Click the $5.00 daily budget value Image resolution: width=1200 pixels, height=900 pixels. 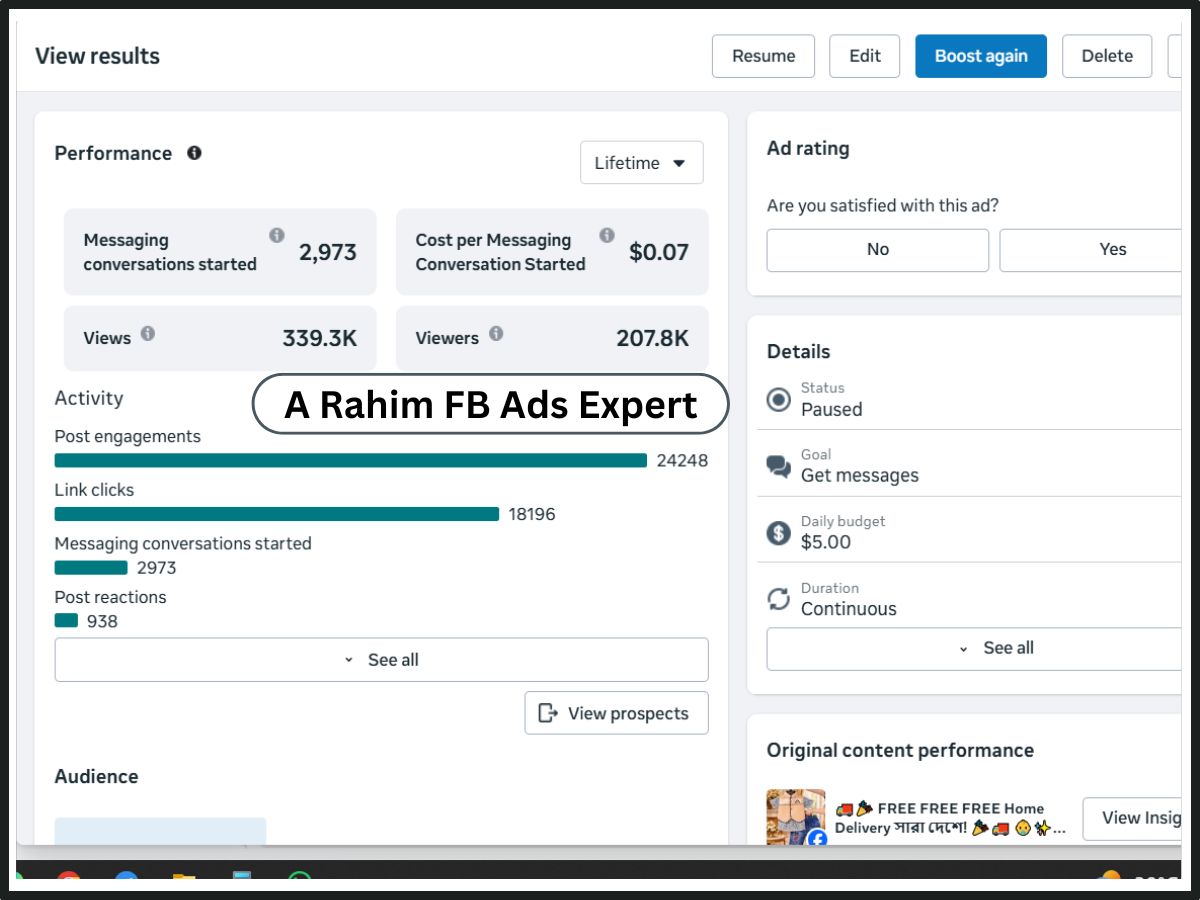click(x=826, y=542)
